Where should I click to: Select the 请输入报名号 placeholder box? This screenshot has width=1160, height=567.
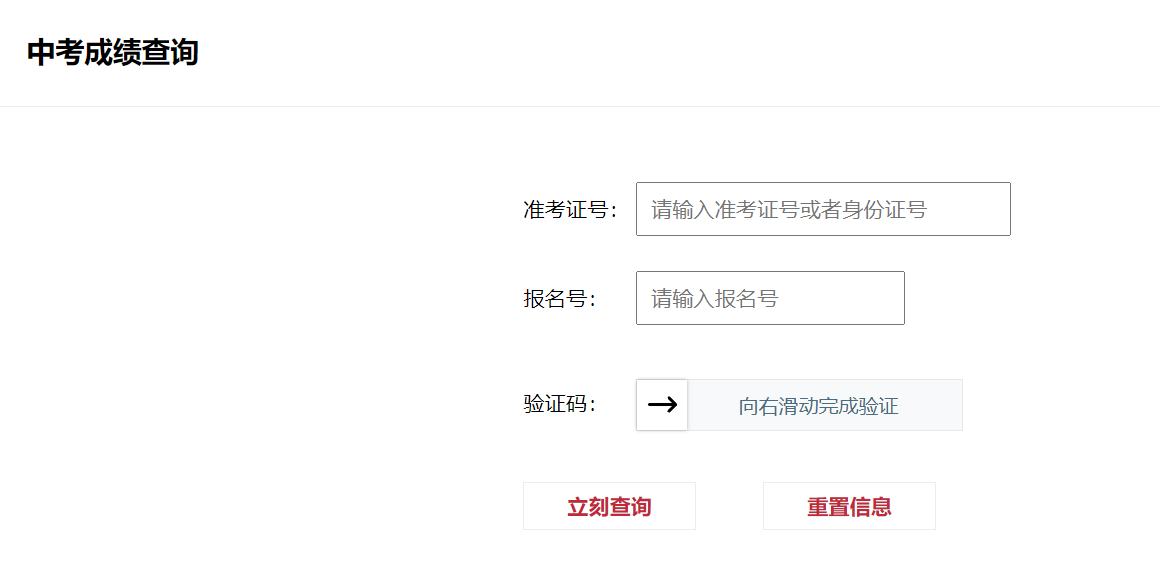click(770, 298)
